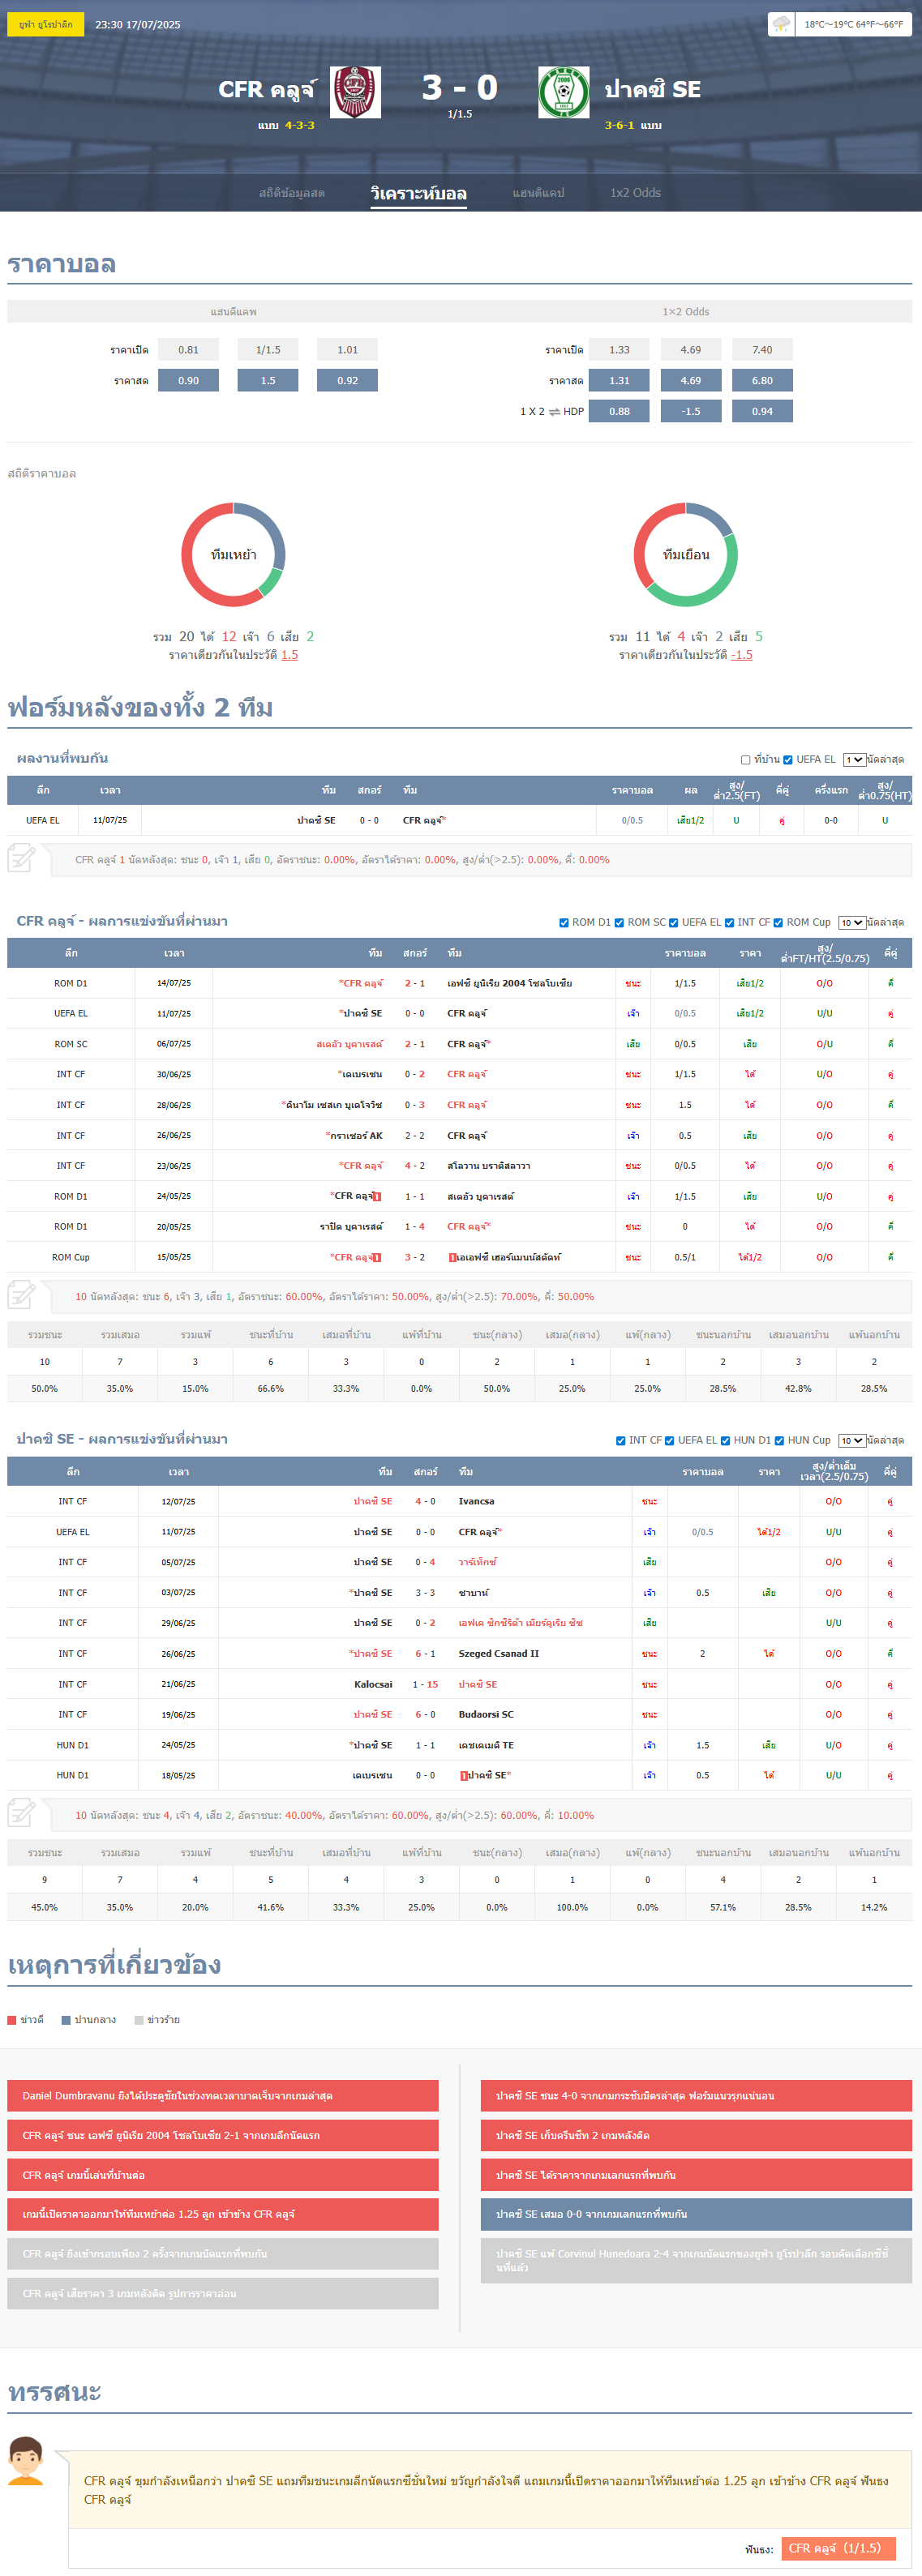Viewport: 922px width, 2576px height.
Task: Uncheck the ROM SC league filter
Action: (619, 923)
